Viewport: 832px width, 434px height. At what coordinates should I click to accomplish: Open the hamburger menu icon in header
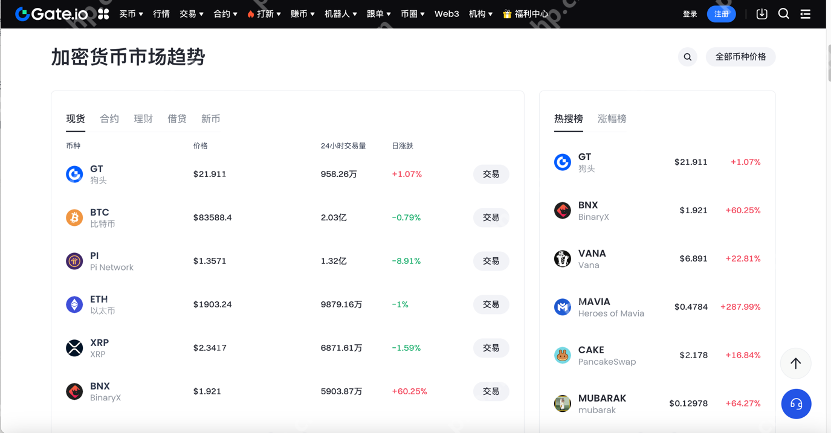[x=807, y=14]
